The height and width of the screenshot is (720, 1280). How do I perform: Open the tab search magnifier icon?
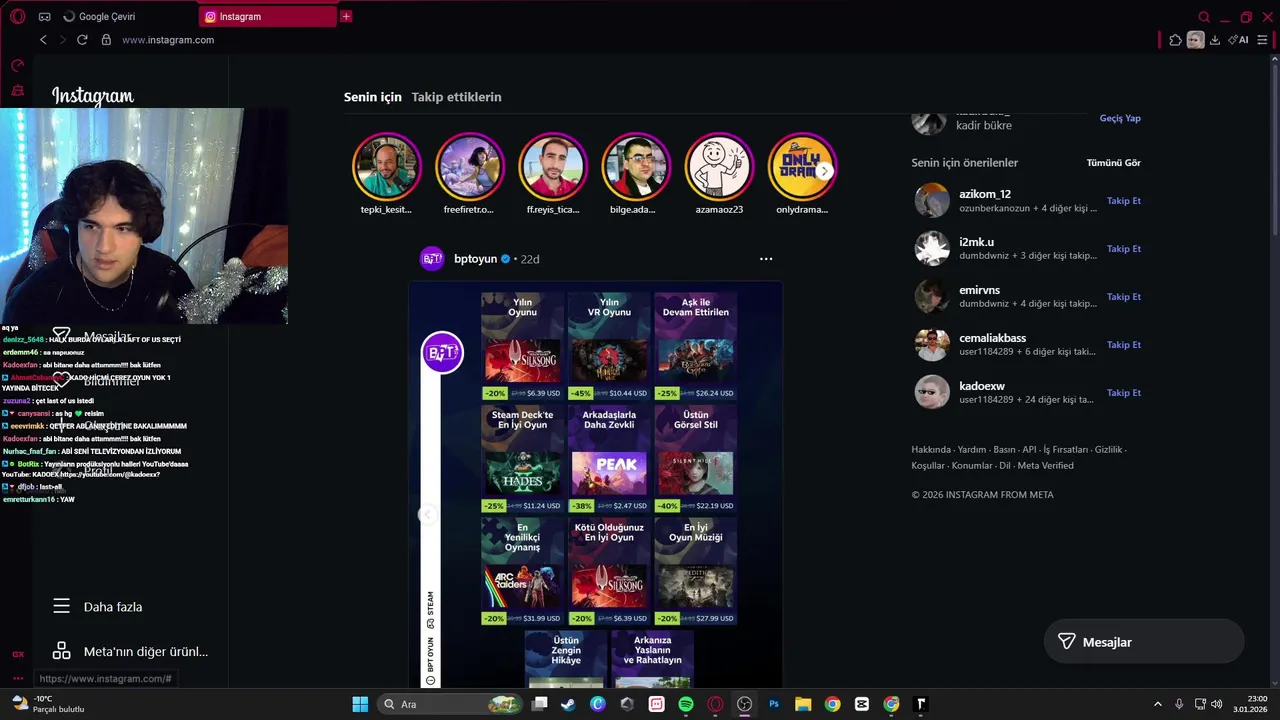(1204, 17)
